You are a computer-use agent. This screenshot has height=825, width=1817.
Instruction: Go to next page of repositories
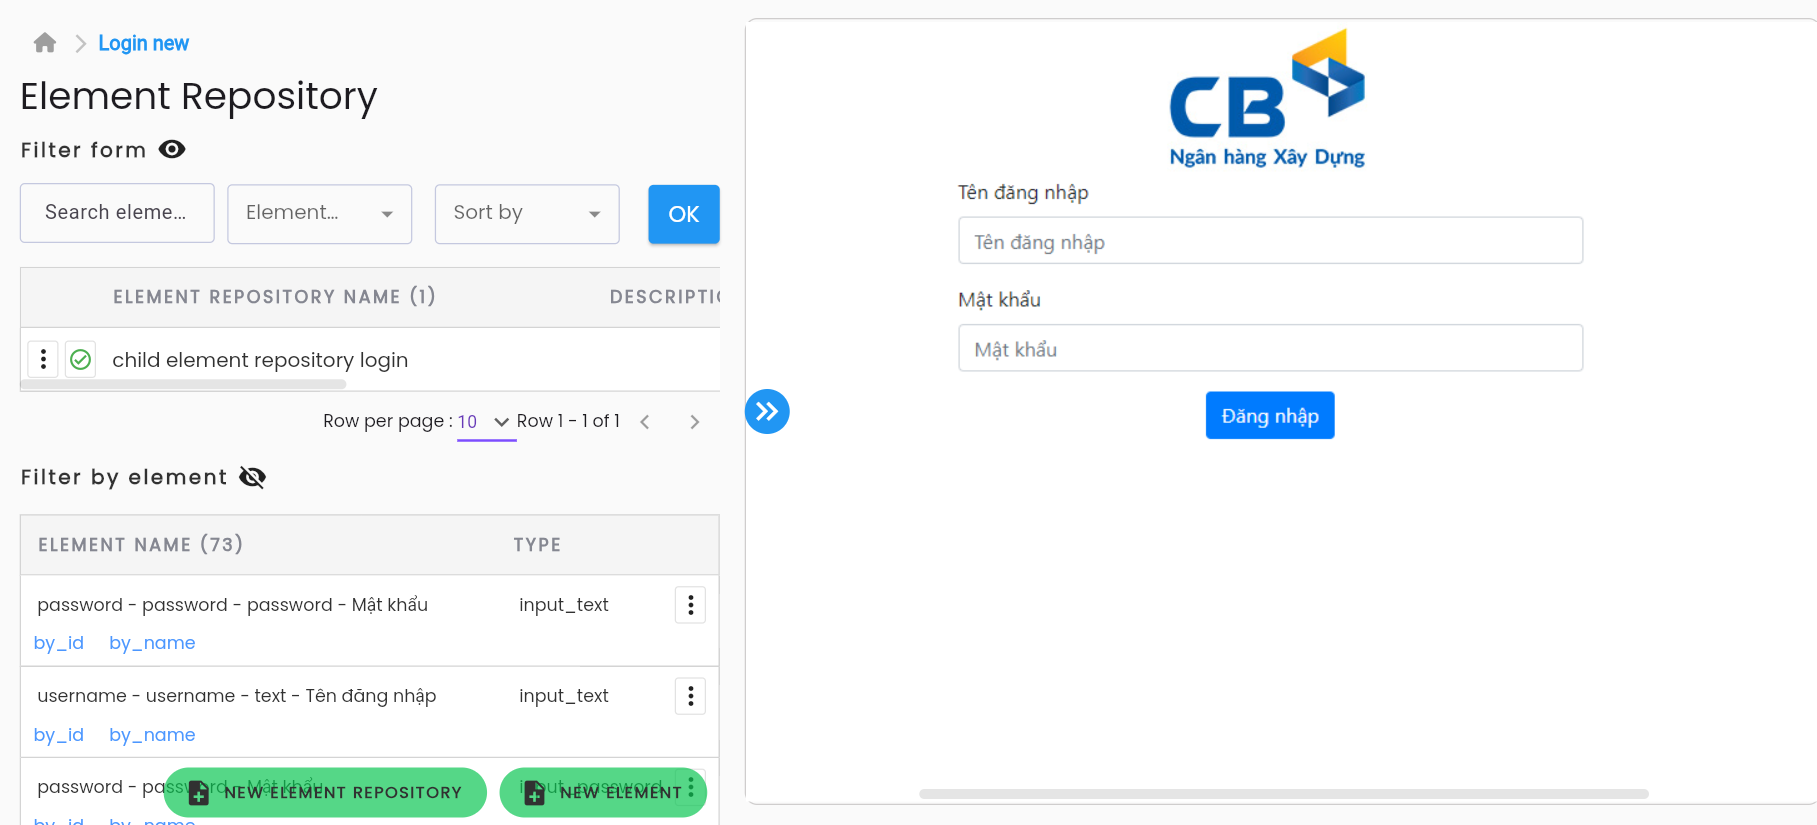pos(694,422)
